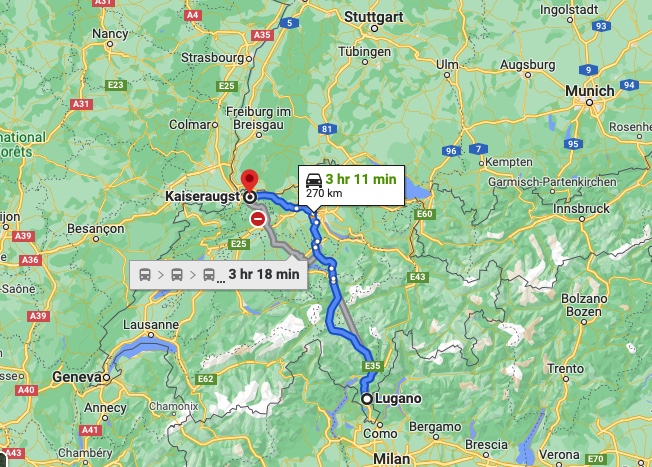Click the E43 road shield
The image size is (652, 467).
click(x=417, y=277)
